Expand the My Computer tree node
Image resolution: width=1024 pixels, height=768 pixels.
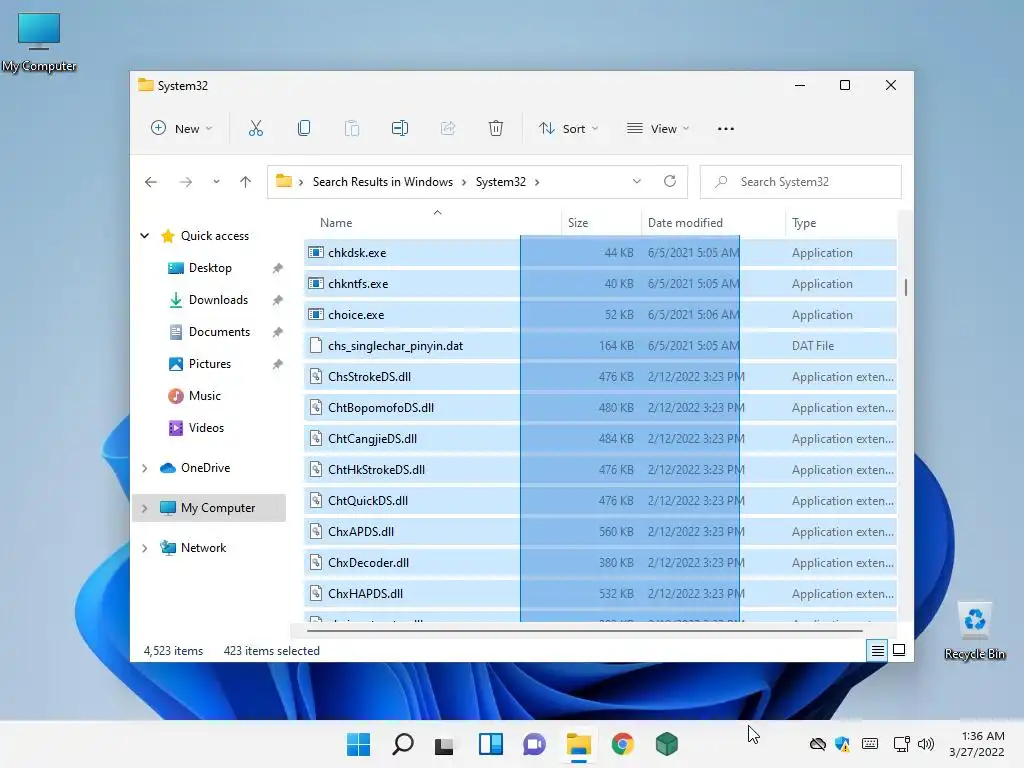(x=145, y=508)
